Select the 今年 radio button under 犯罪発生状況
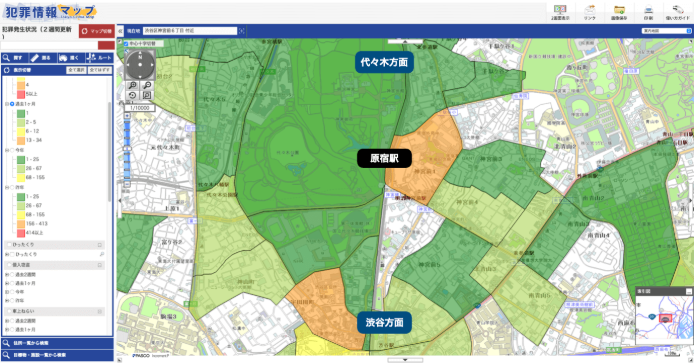The width and height of the screenshot is (695, 364). coord(12,150)
